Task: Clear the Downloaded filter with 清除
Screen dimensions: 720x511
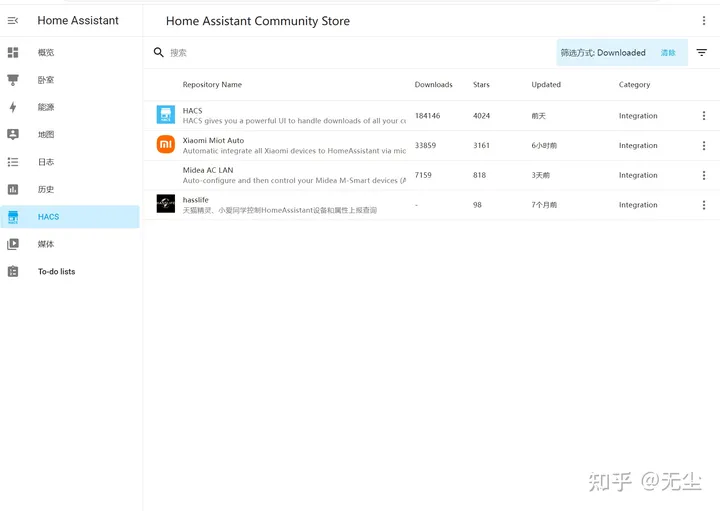Action: pos(668,53)
